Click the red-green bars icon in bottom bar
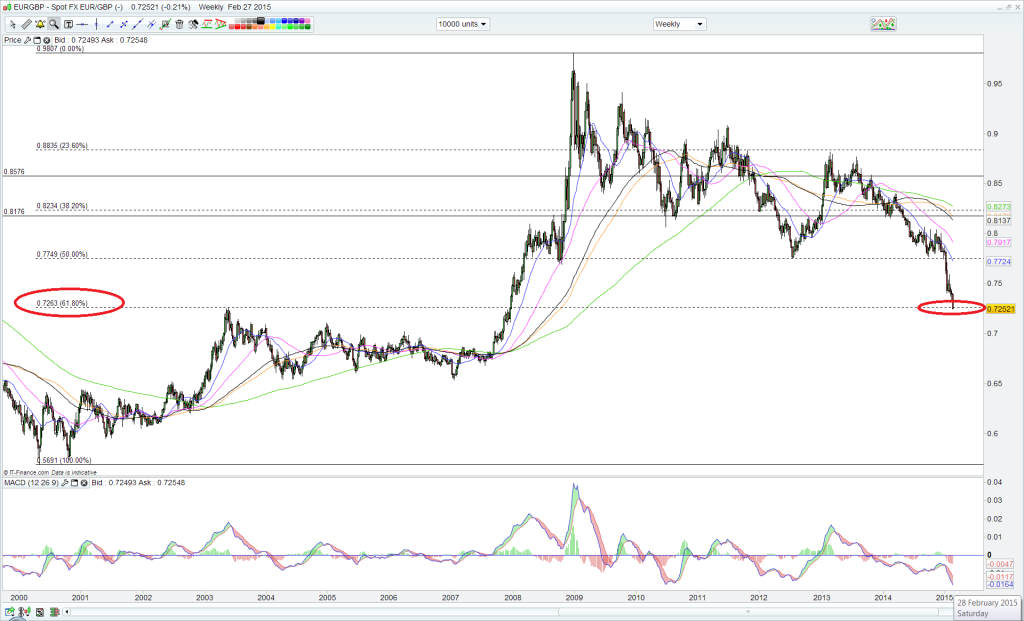 [55, 612]
